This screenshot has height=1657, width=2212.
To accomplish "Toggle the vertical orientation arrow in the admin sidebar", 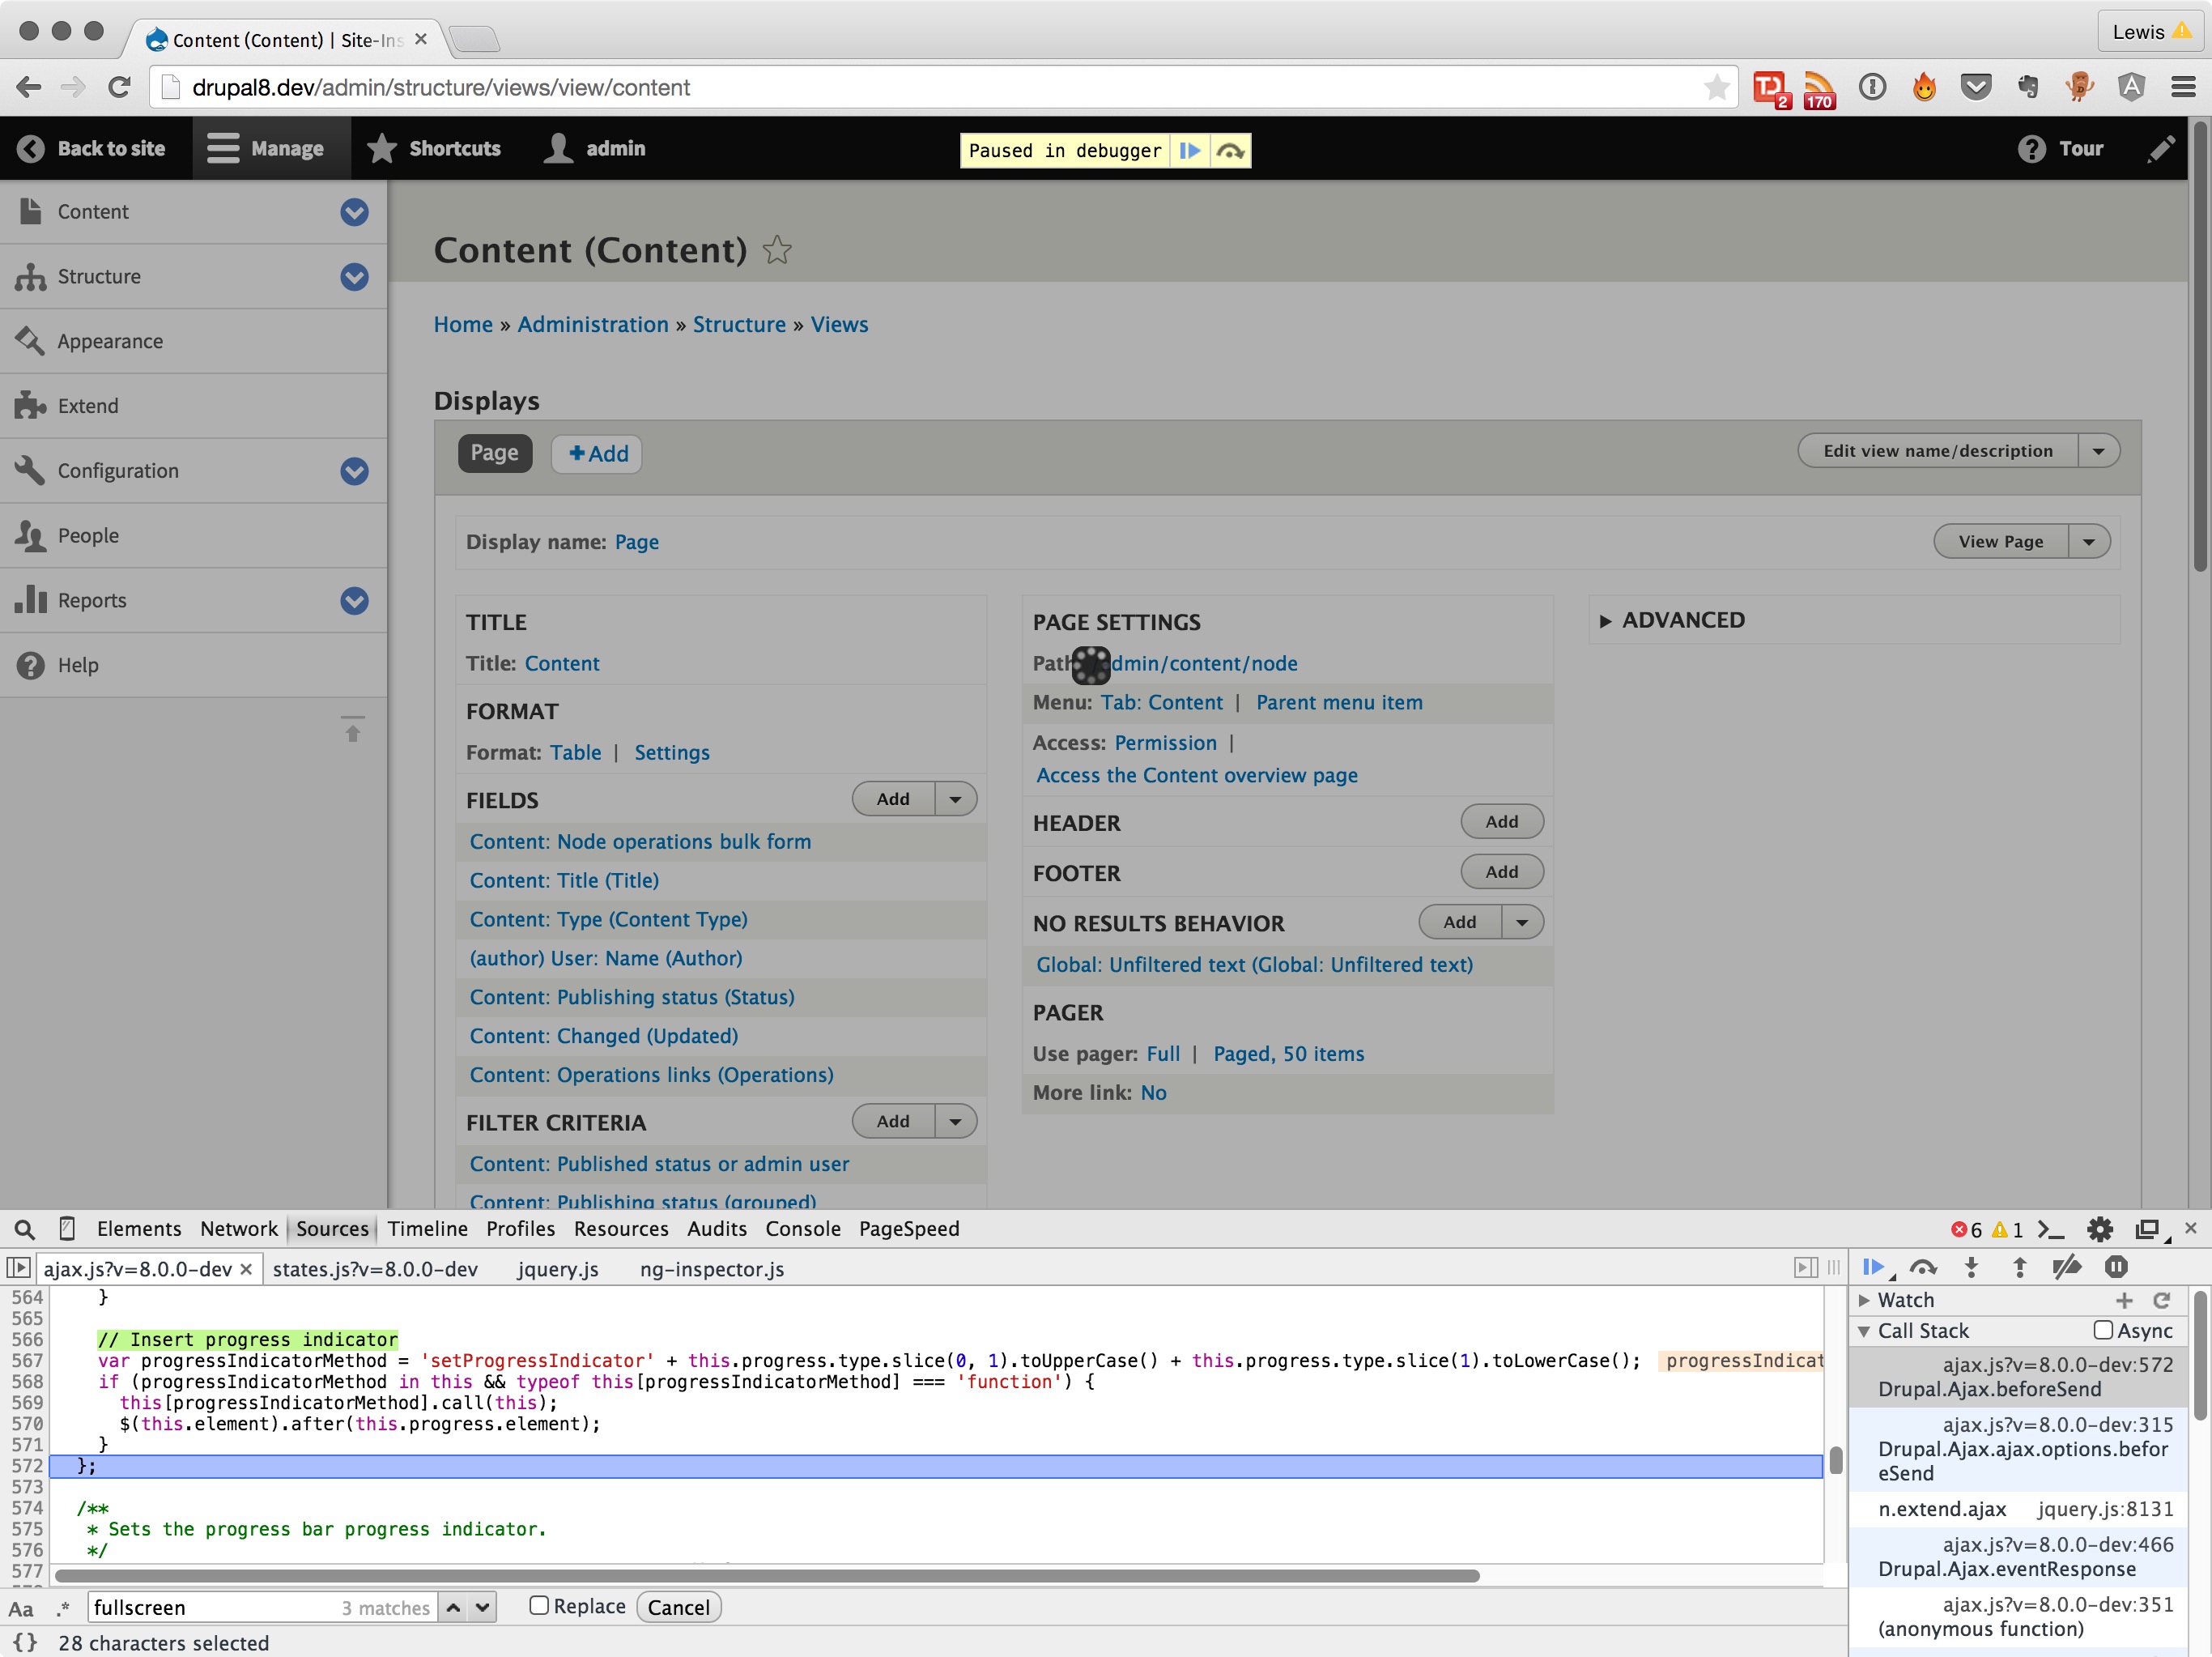I will [352, 729].
